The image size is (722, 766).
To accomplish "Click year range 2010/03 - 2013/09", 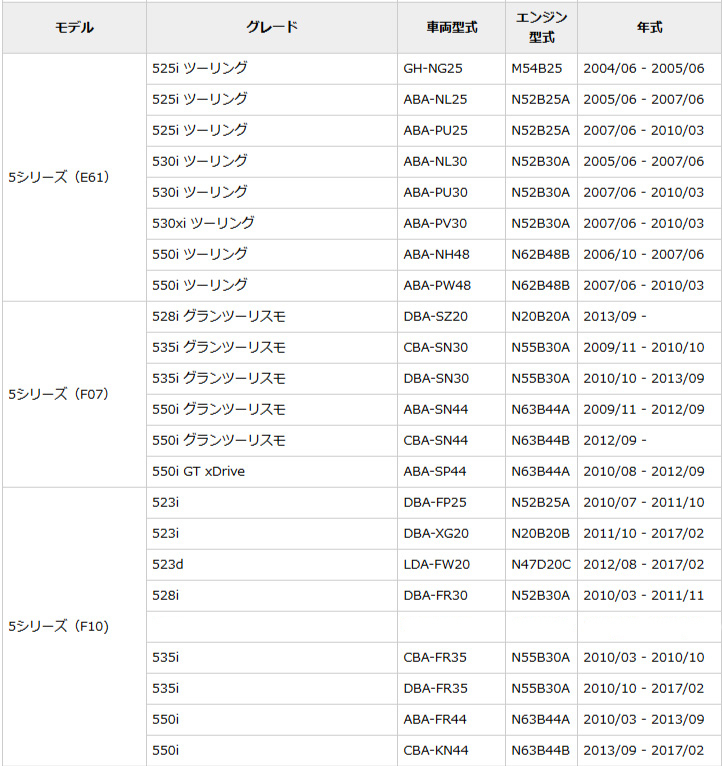I will (644, 720).
